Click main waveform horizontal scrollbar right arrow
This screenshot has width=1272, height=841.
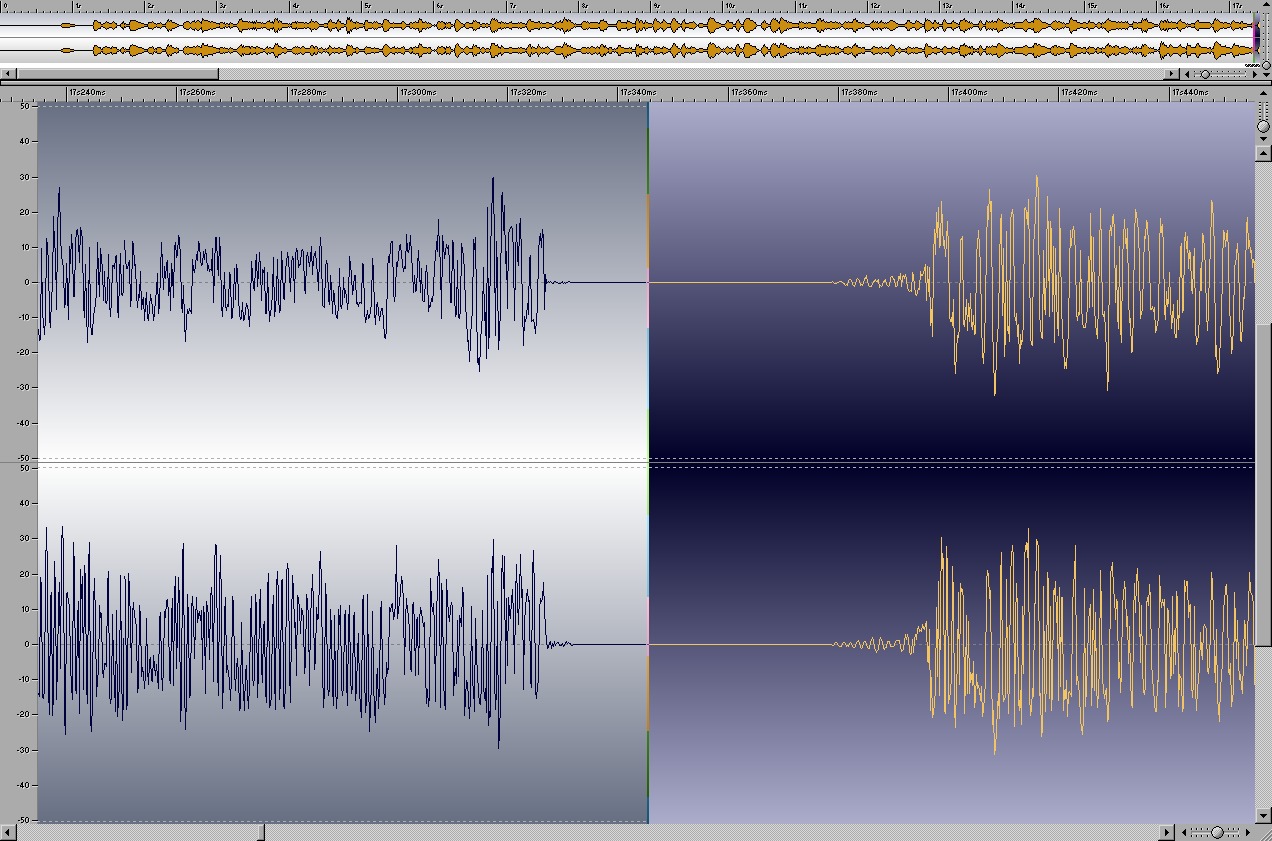[1167, 832]
